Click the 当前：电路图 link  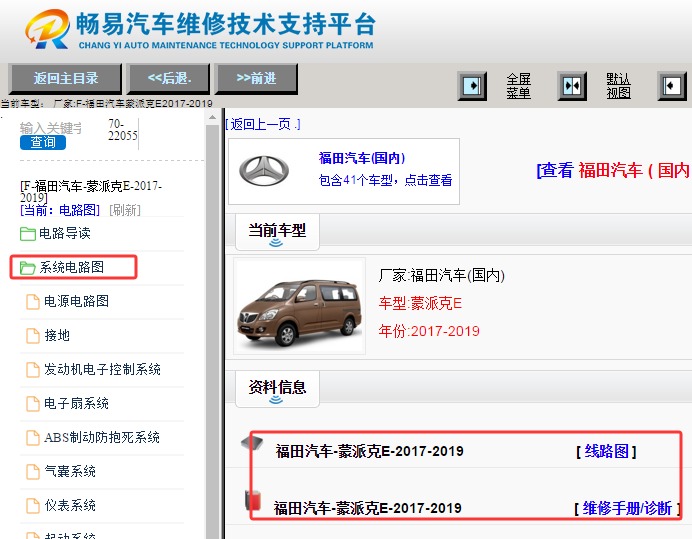(x=60, y=210)
